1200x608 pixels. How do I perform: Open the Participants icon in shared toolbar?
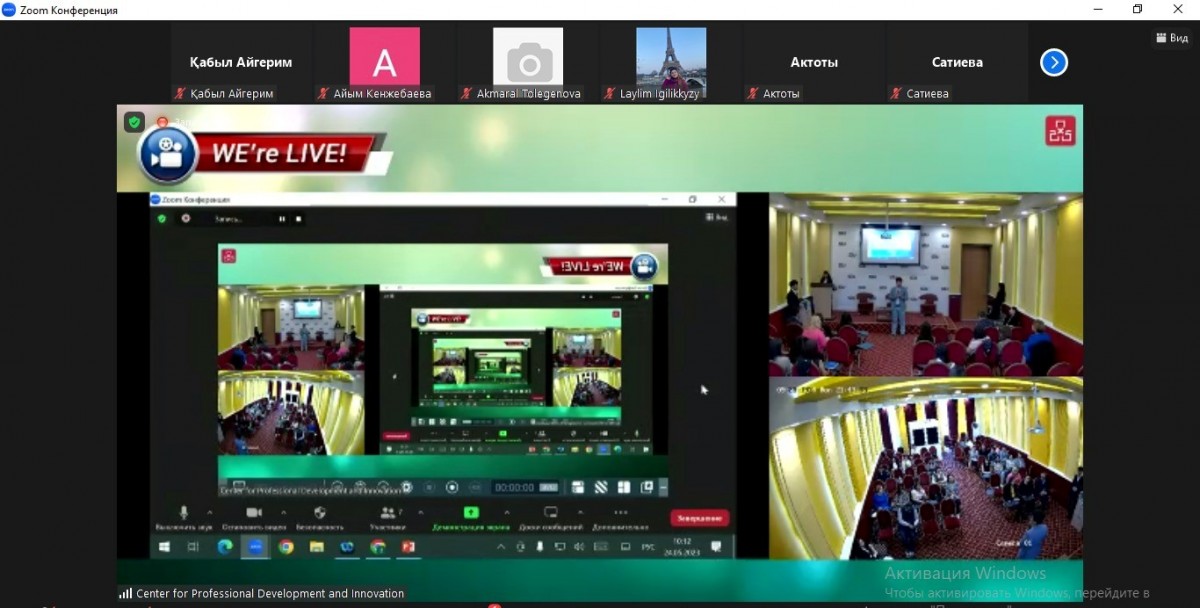tap(388, 512)
